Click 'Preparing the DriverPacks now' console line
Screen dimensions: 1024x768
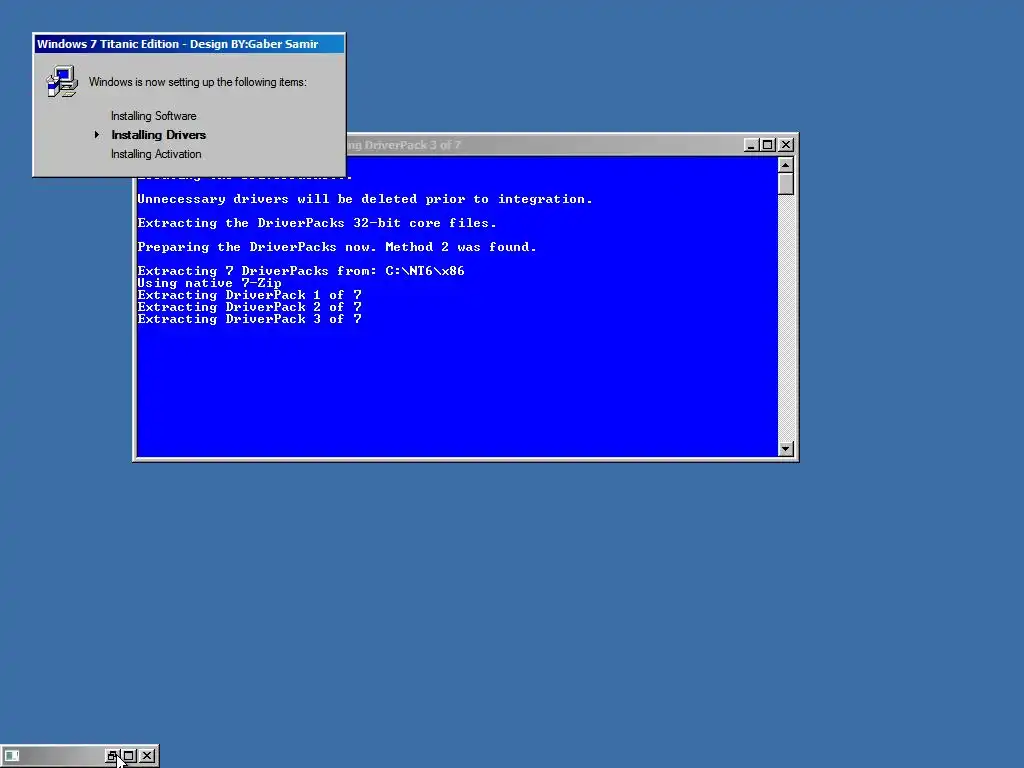pos(337,247)
